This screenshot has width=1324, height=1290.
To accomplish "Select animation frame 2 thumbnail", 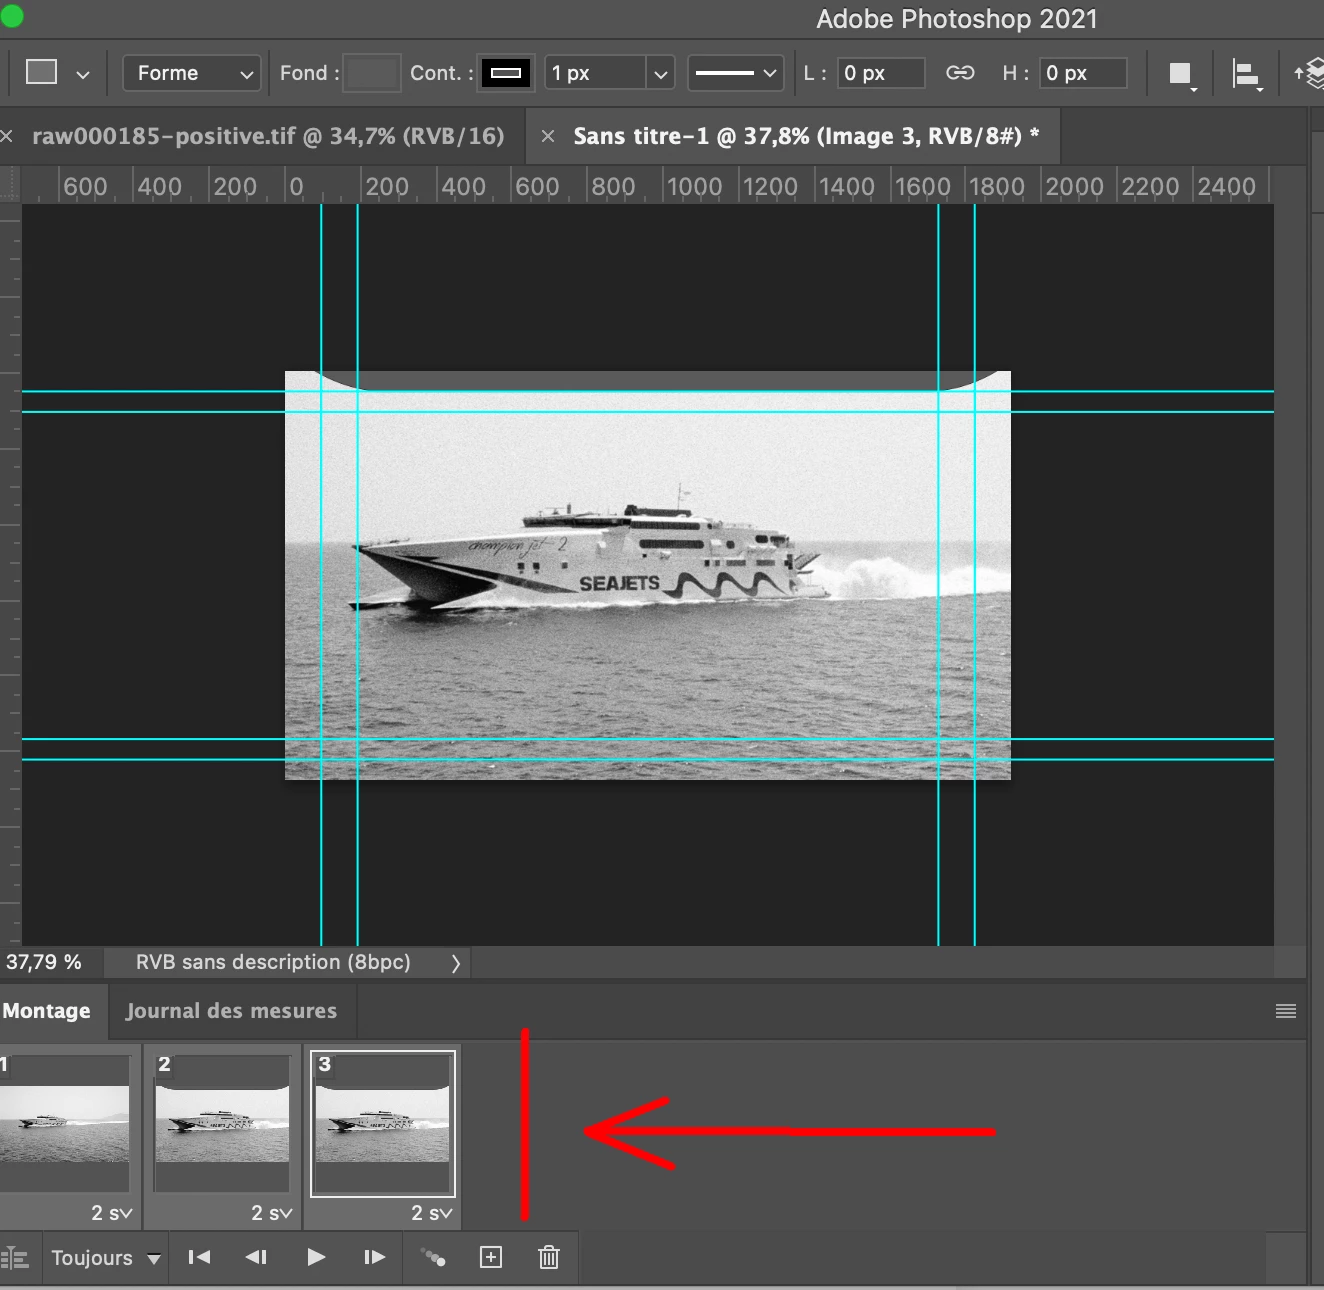I will point(222,1122).
